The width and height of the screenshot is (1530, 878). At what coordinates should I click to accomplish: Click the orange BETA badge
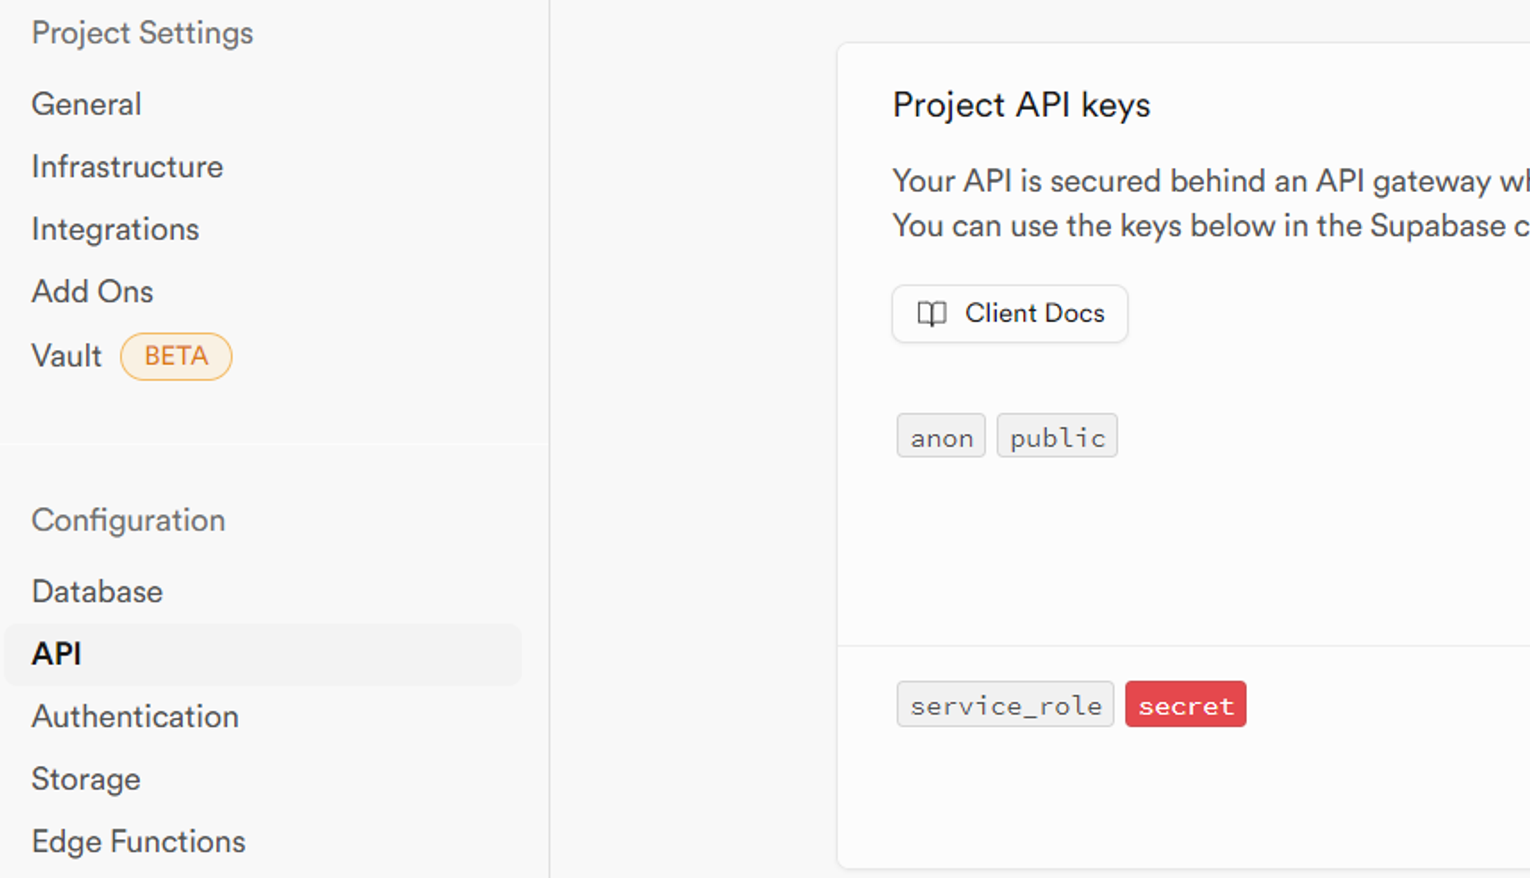(x=176, y=356)
